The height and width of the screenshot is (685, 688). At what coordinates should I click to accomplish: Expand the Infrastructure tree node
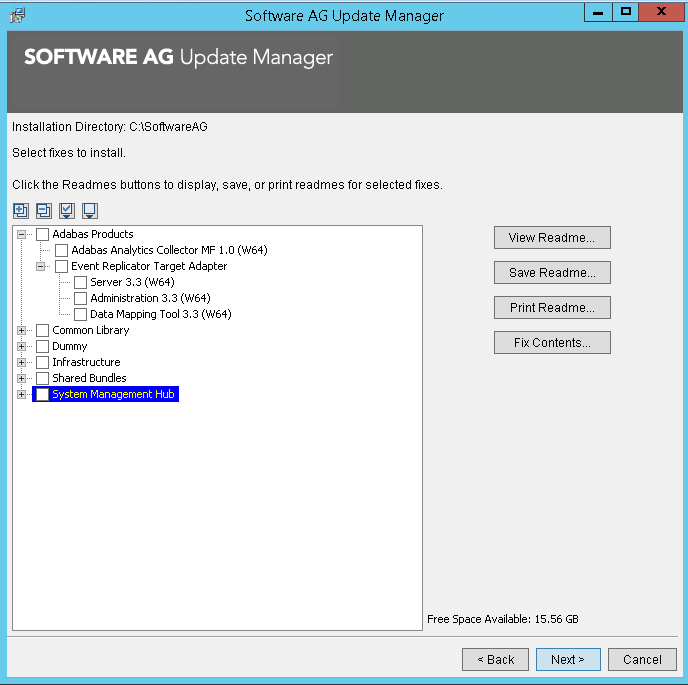click(x=22, y=362)
